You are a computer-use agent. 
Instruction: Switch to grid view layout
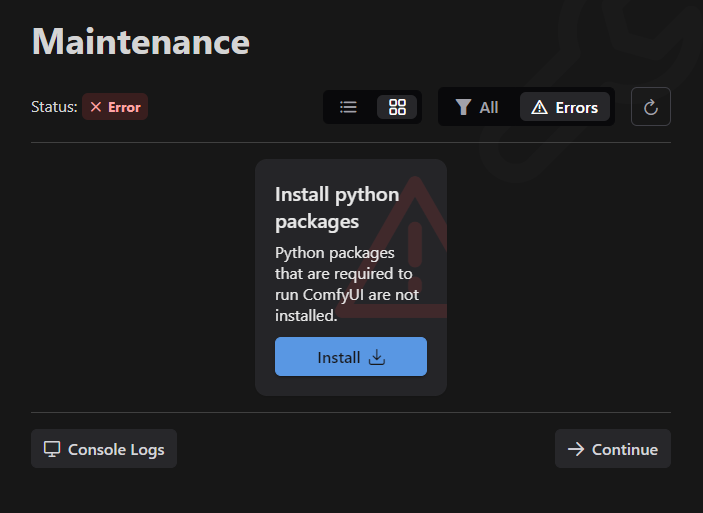[x=397, y=107]
